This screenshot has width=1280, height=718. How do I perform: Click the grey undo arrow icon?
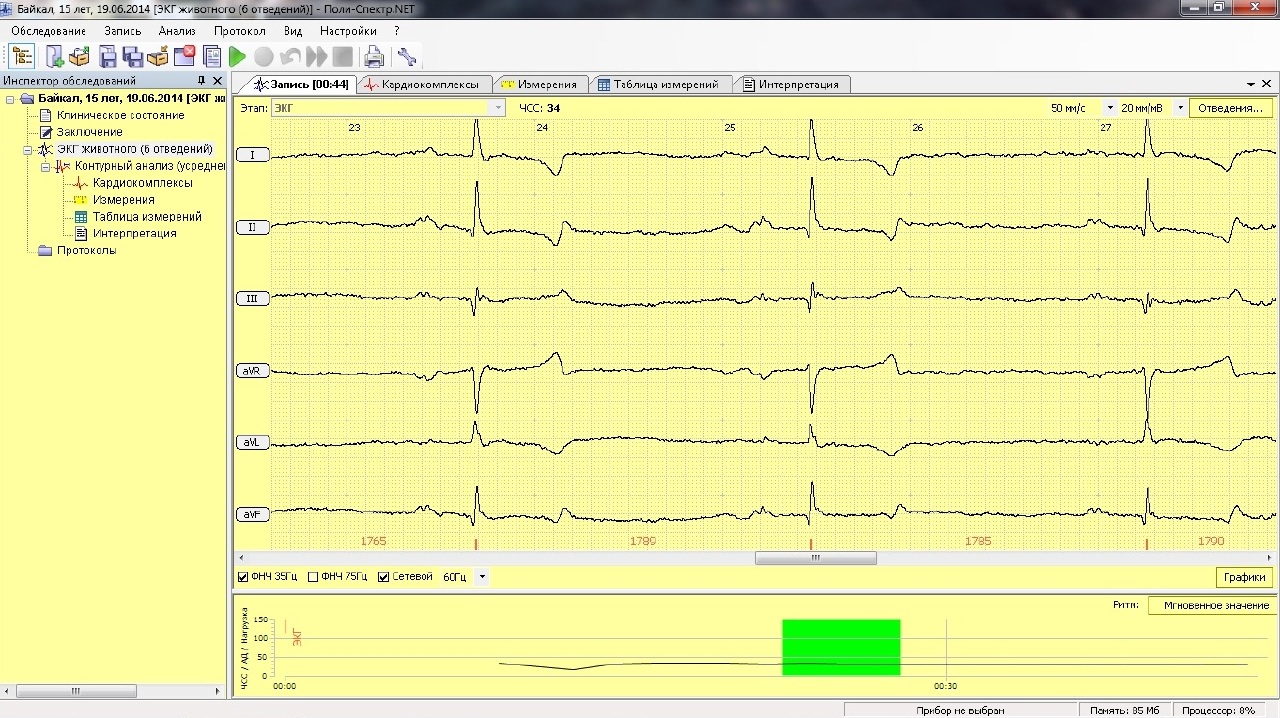point(290,57)
